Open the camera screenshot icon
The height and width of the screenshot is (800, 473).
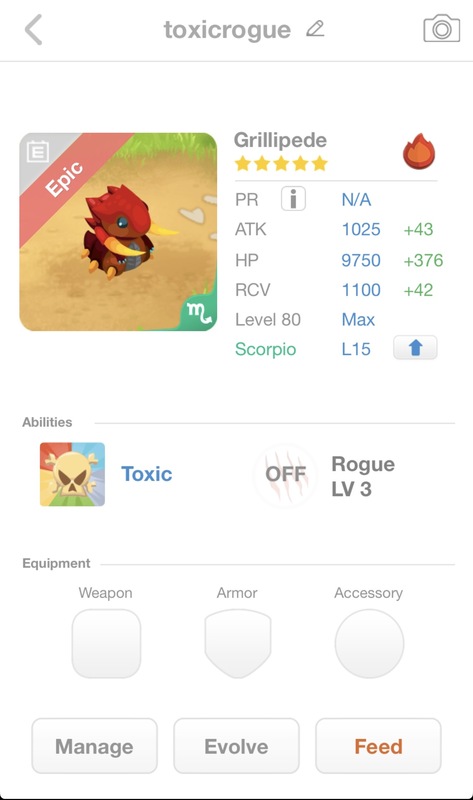(441, 29)
